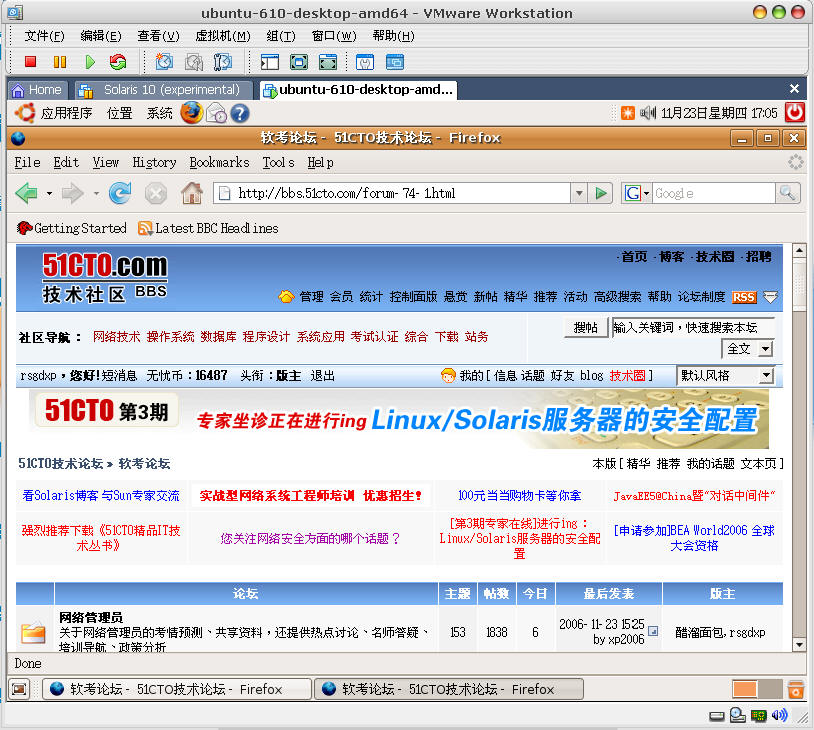This screenshot has width=814, height=730.
Task: Click the revert to snapshot icon
Action: (x=194, y=62)
